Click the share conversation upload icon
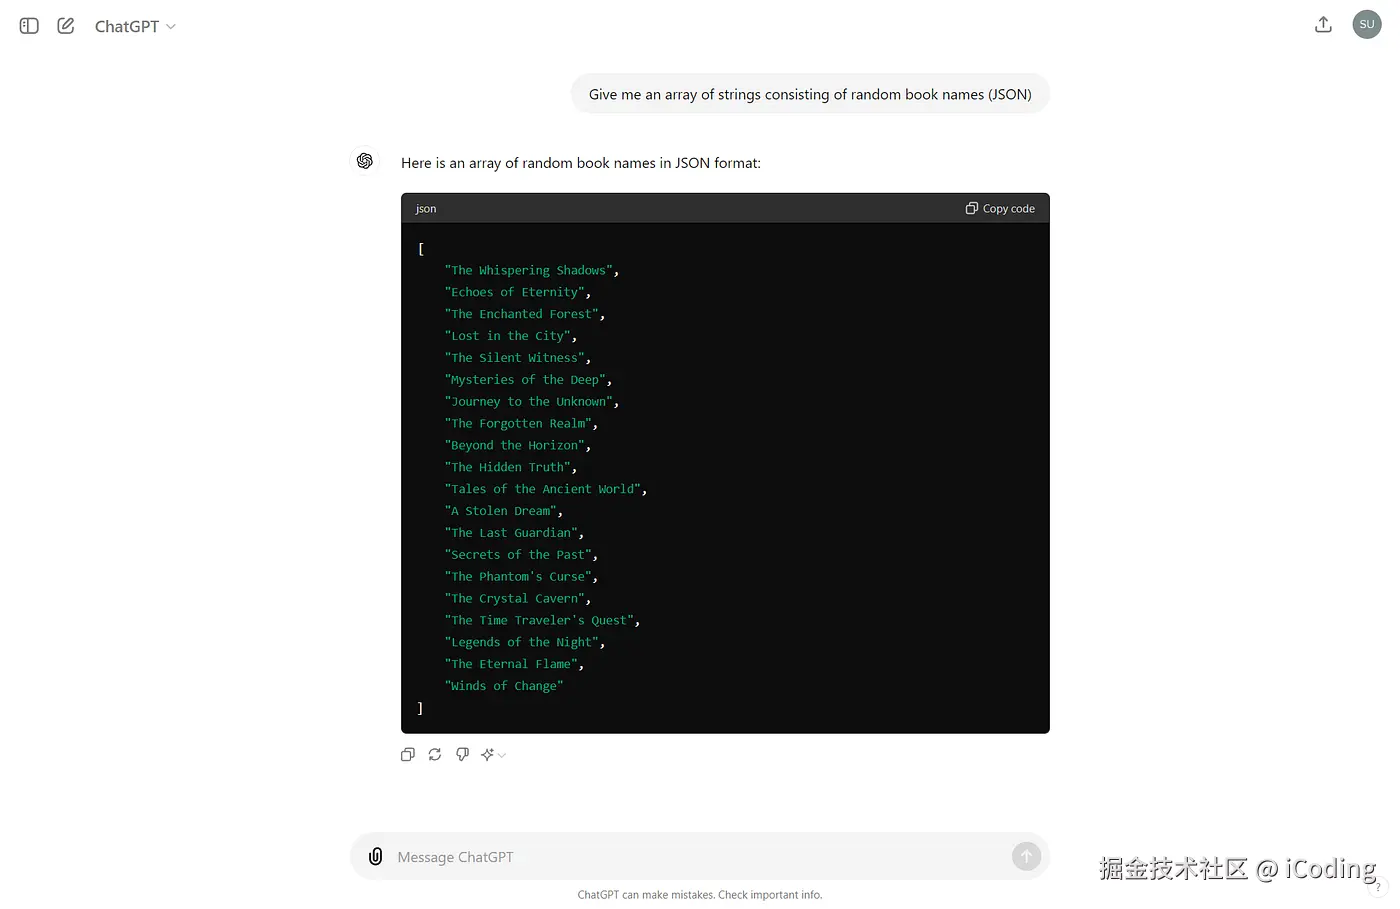The image size is (1400, 909). [x=1323, y=25]
